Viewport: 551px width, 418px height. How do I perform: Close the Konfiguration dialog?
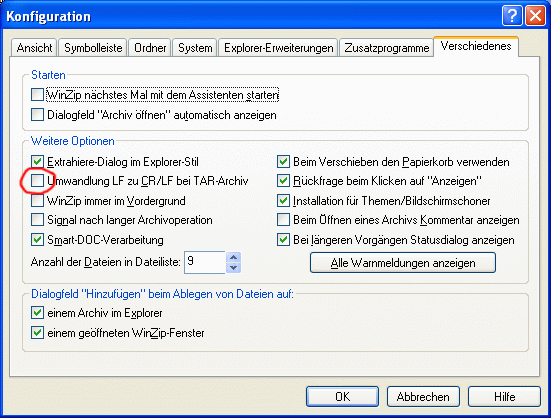(x=535, y=16)
